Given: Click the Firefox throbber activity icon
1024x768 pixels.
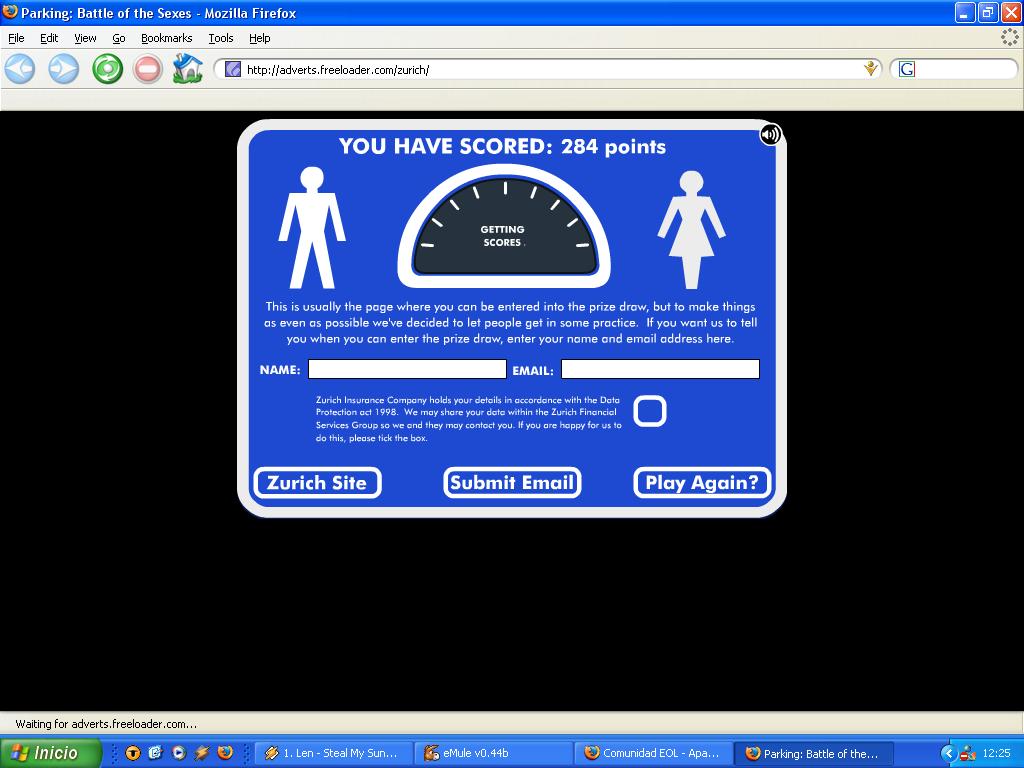Looking at the screenshot, I should [1010, 37].
